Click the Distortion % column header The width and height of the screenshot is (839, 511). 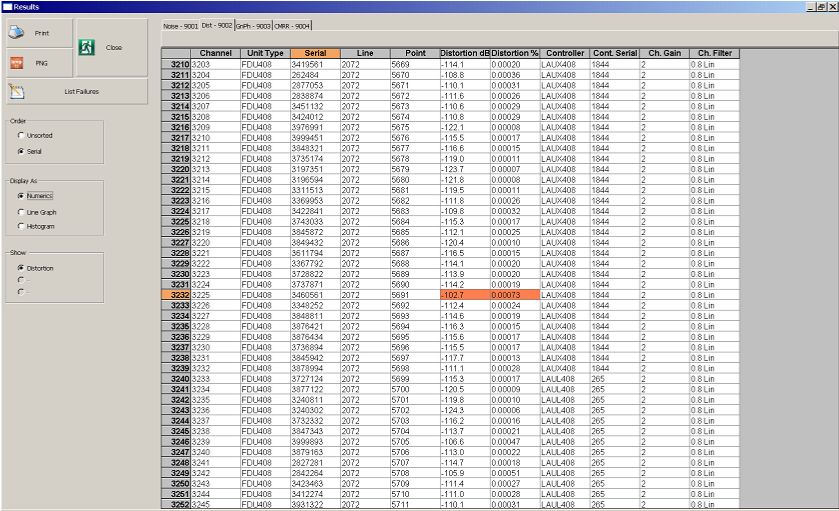click(515, 53)
